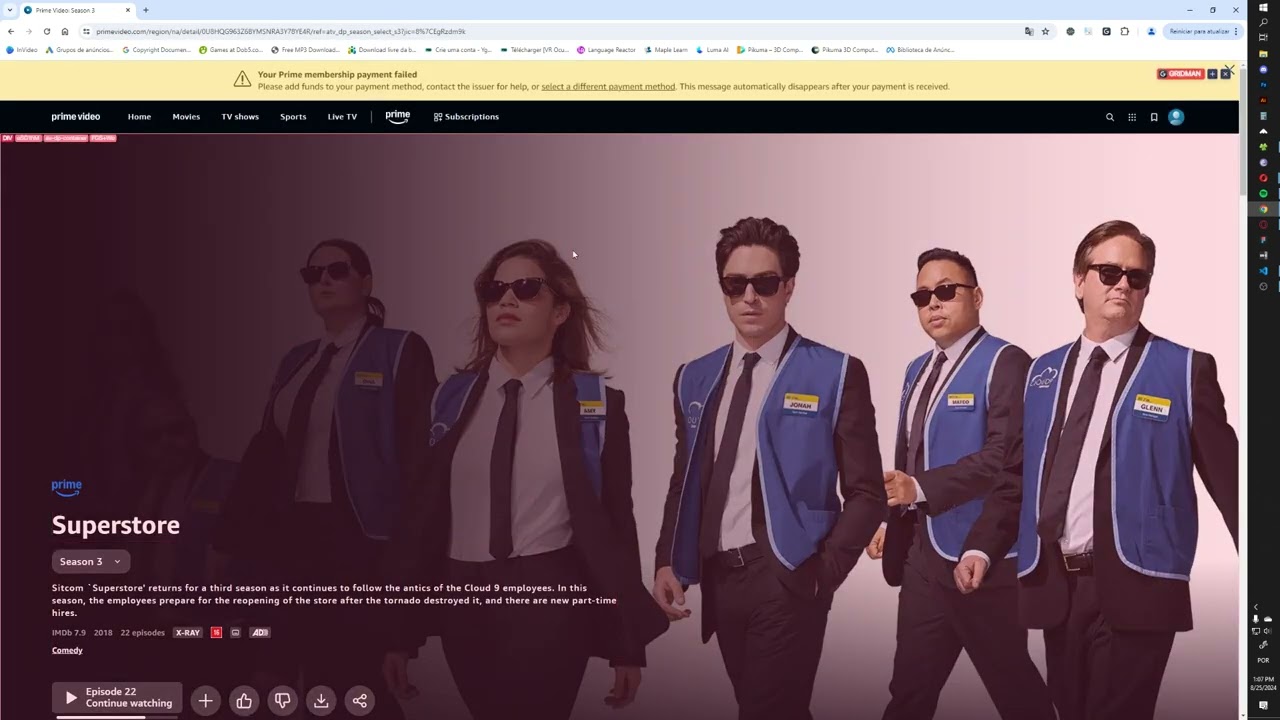Open the Luma AI bookmark

pyautogui.click(x=712, y=49)
